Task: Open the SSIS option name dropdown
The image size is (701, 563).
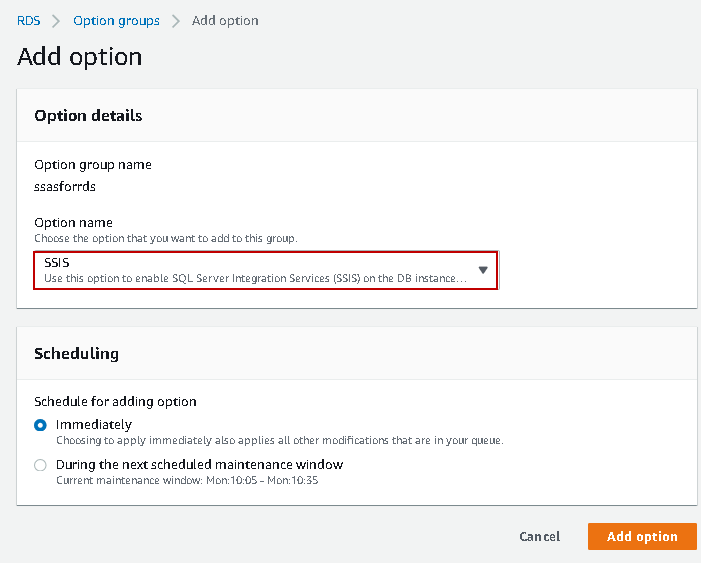Action: coord(265,270)
